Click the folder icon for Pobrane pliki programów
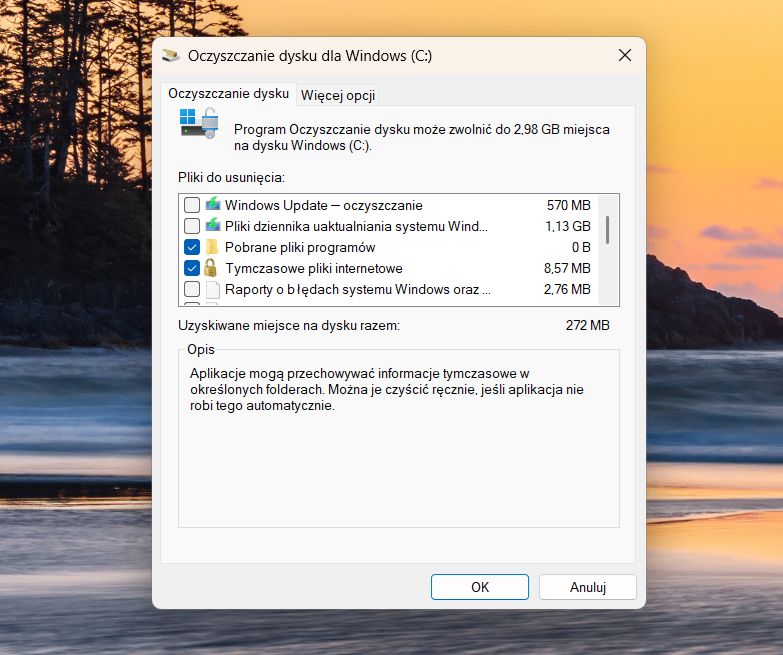This screenshot has width=783, height=655. tap(212, 247)
